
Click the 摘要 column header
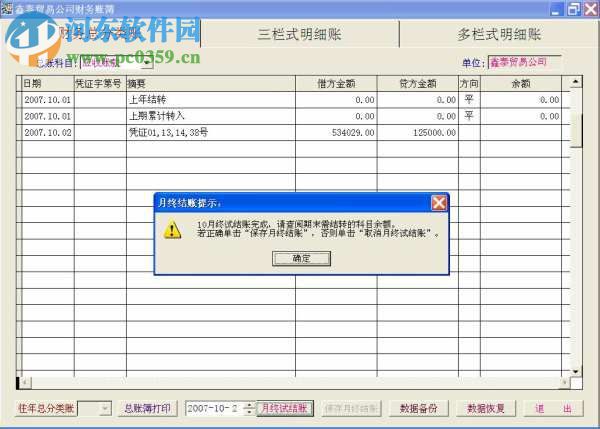(211, 83)
